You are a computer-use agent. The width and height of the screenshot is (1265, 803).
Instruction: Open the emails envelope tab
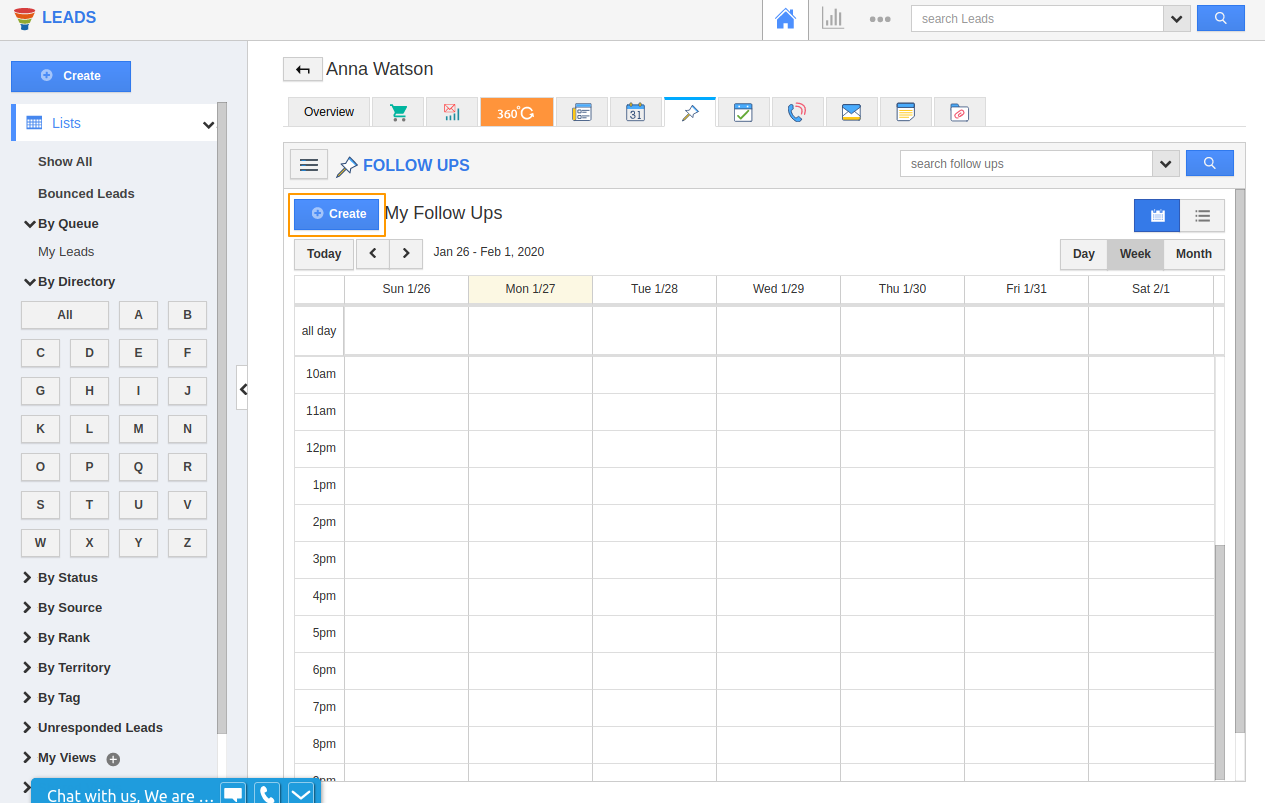851,112
